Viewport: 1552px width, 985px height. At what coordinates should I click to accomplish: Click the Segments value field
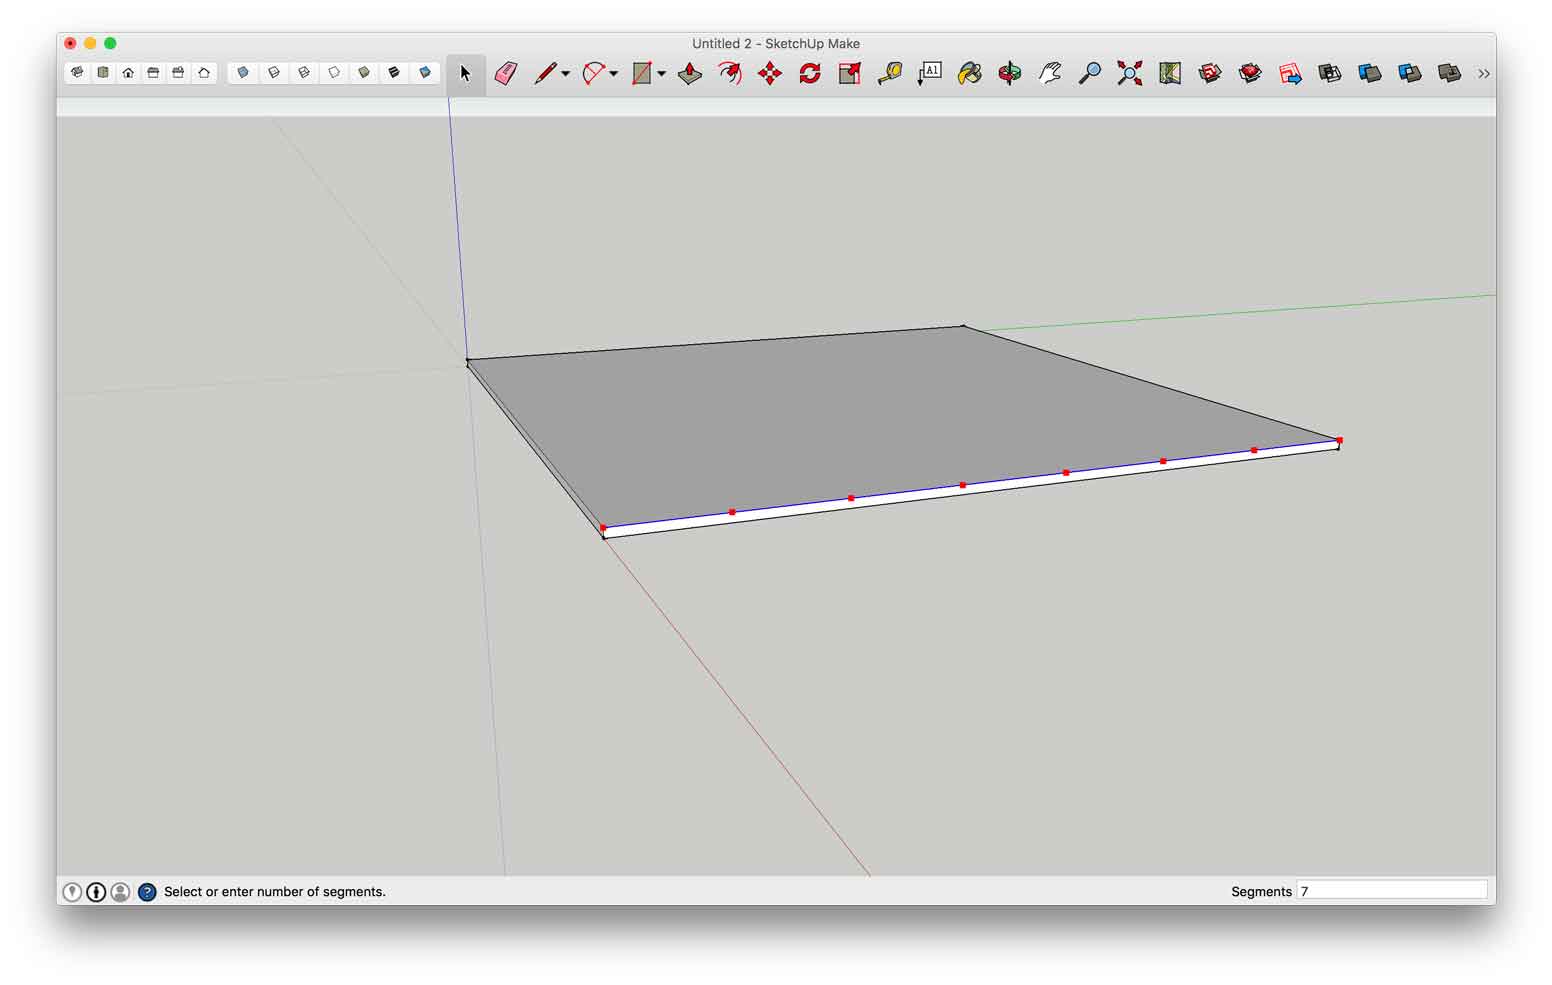pyautogui.click(x=1392, y=891)
